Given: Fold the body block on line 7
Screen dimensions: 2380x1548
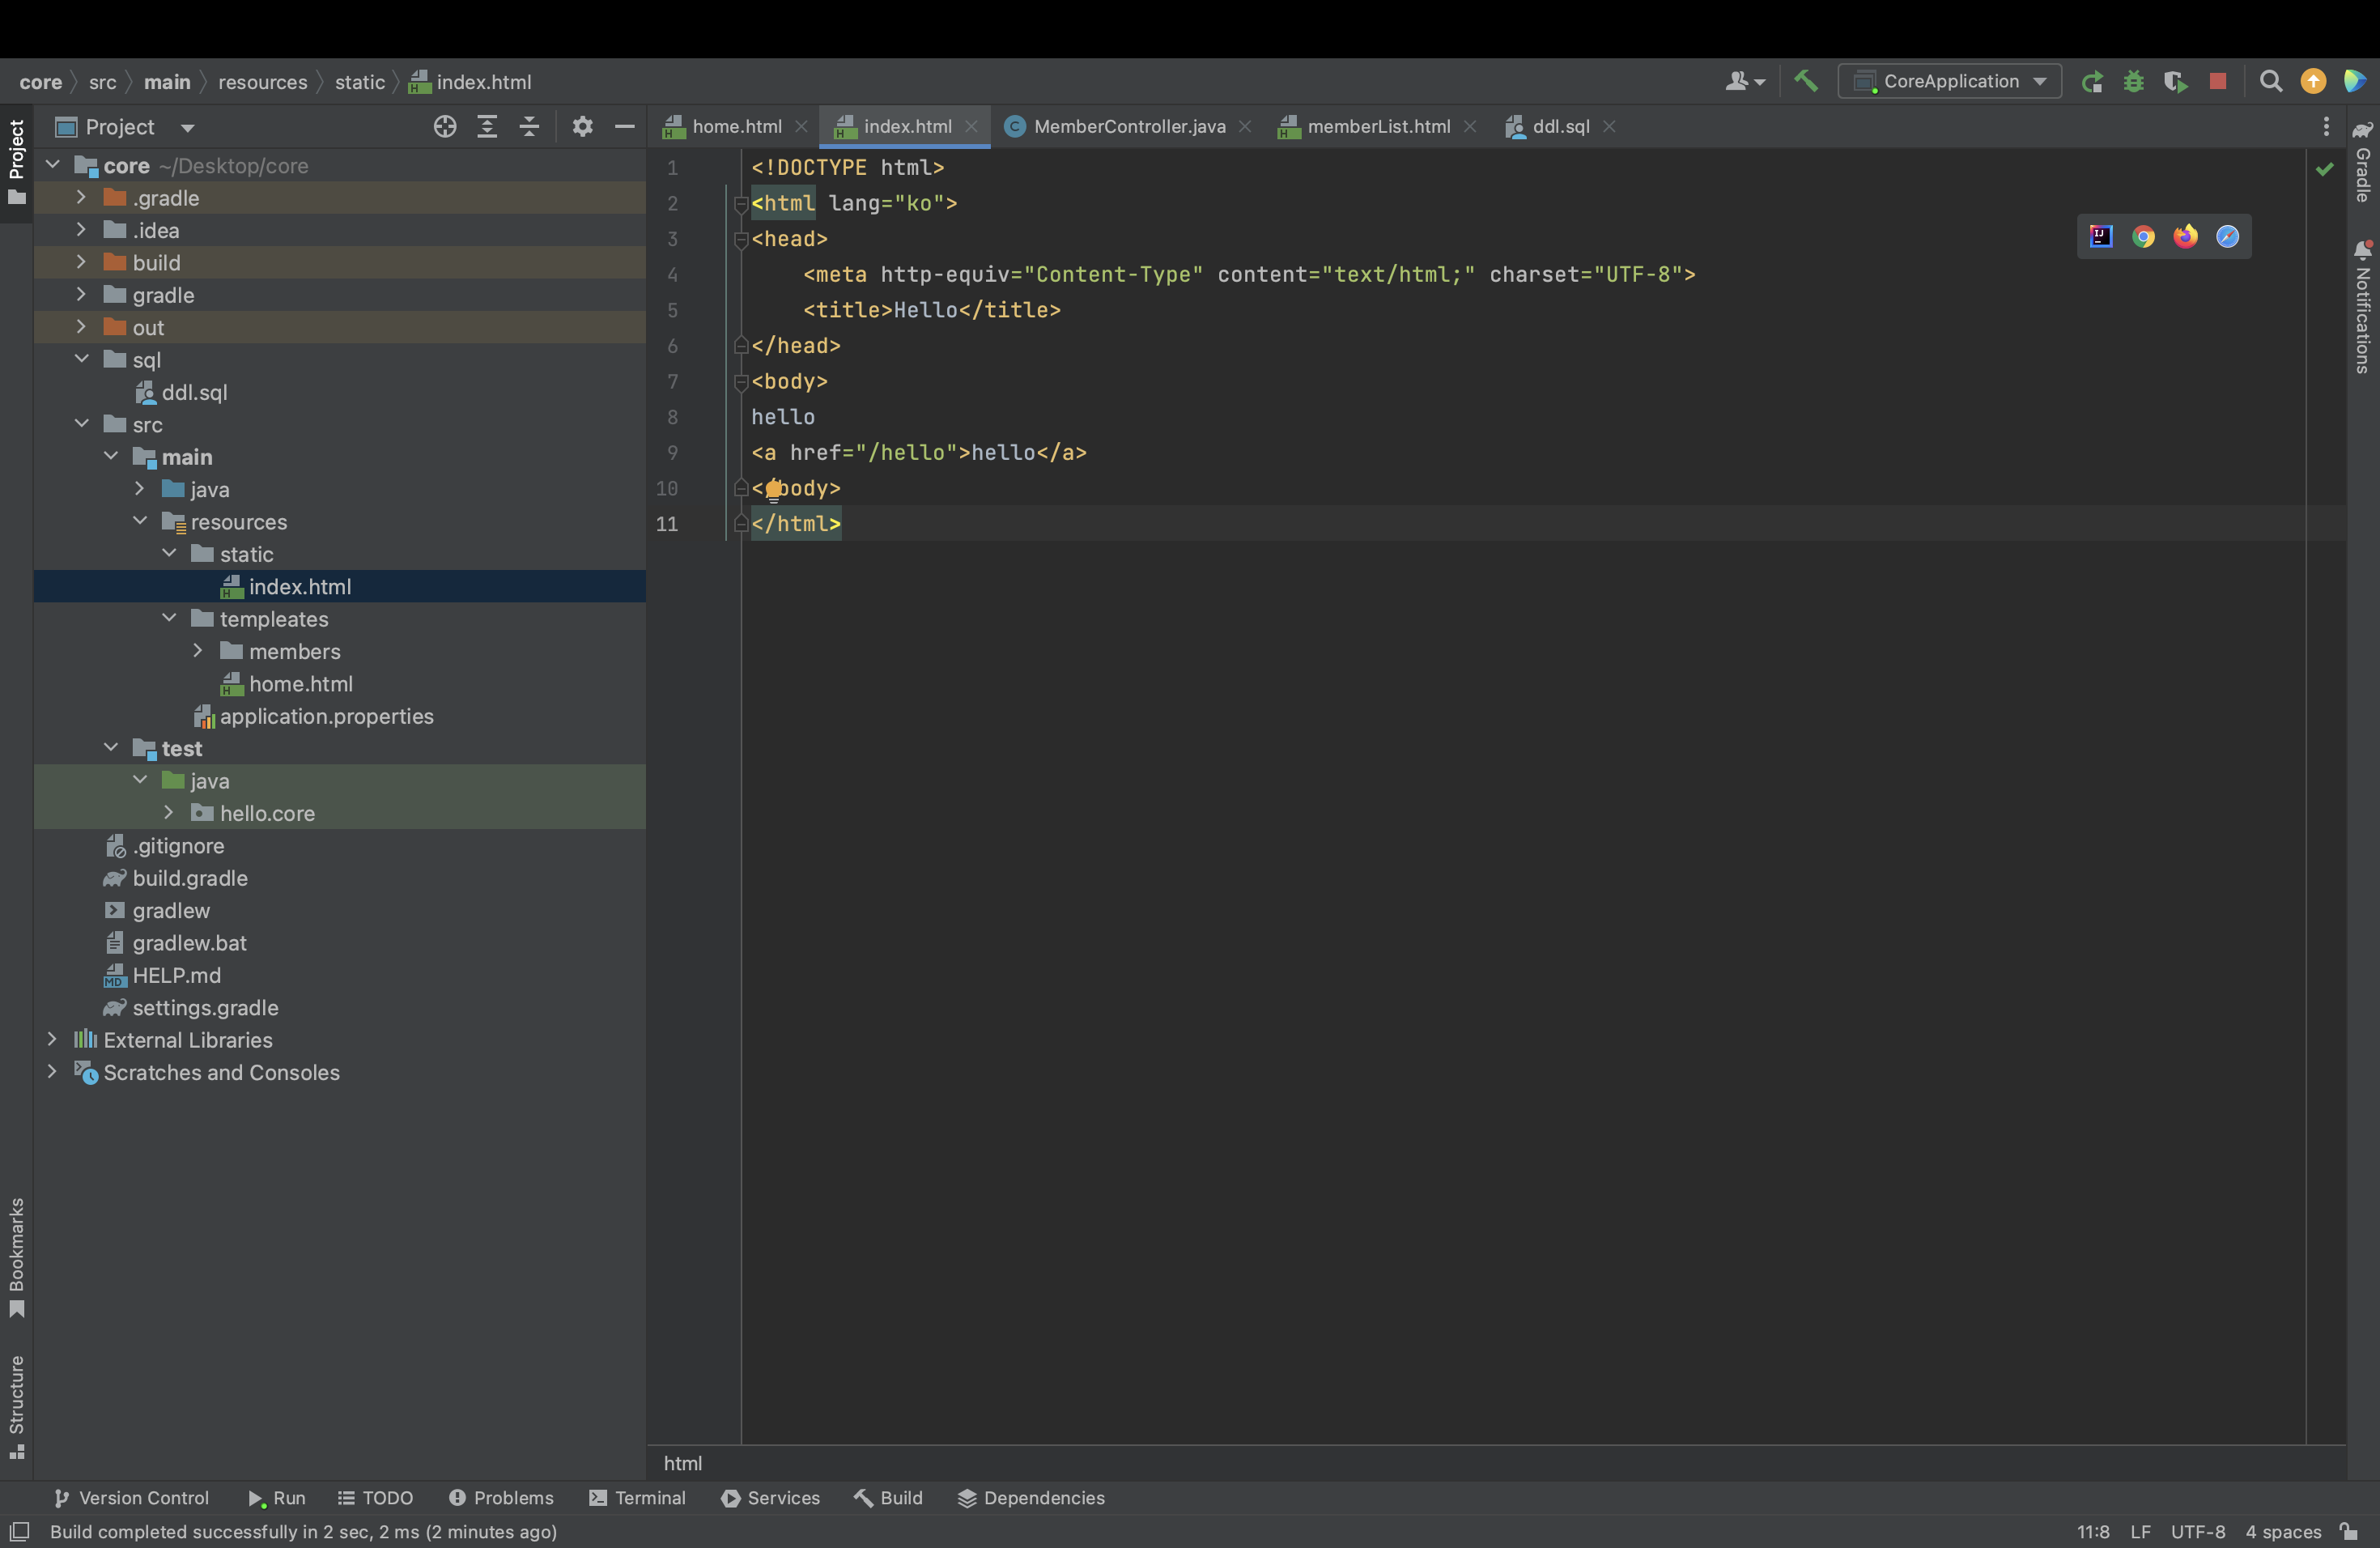Looking at the screenshot, I should tap(741, 382).
